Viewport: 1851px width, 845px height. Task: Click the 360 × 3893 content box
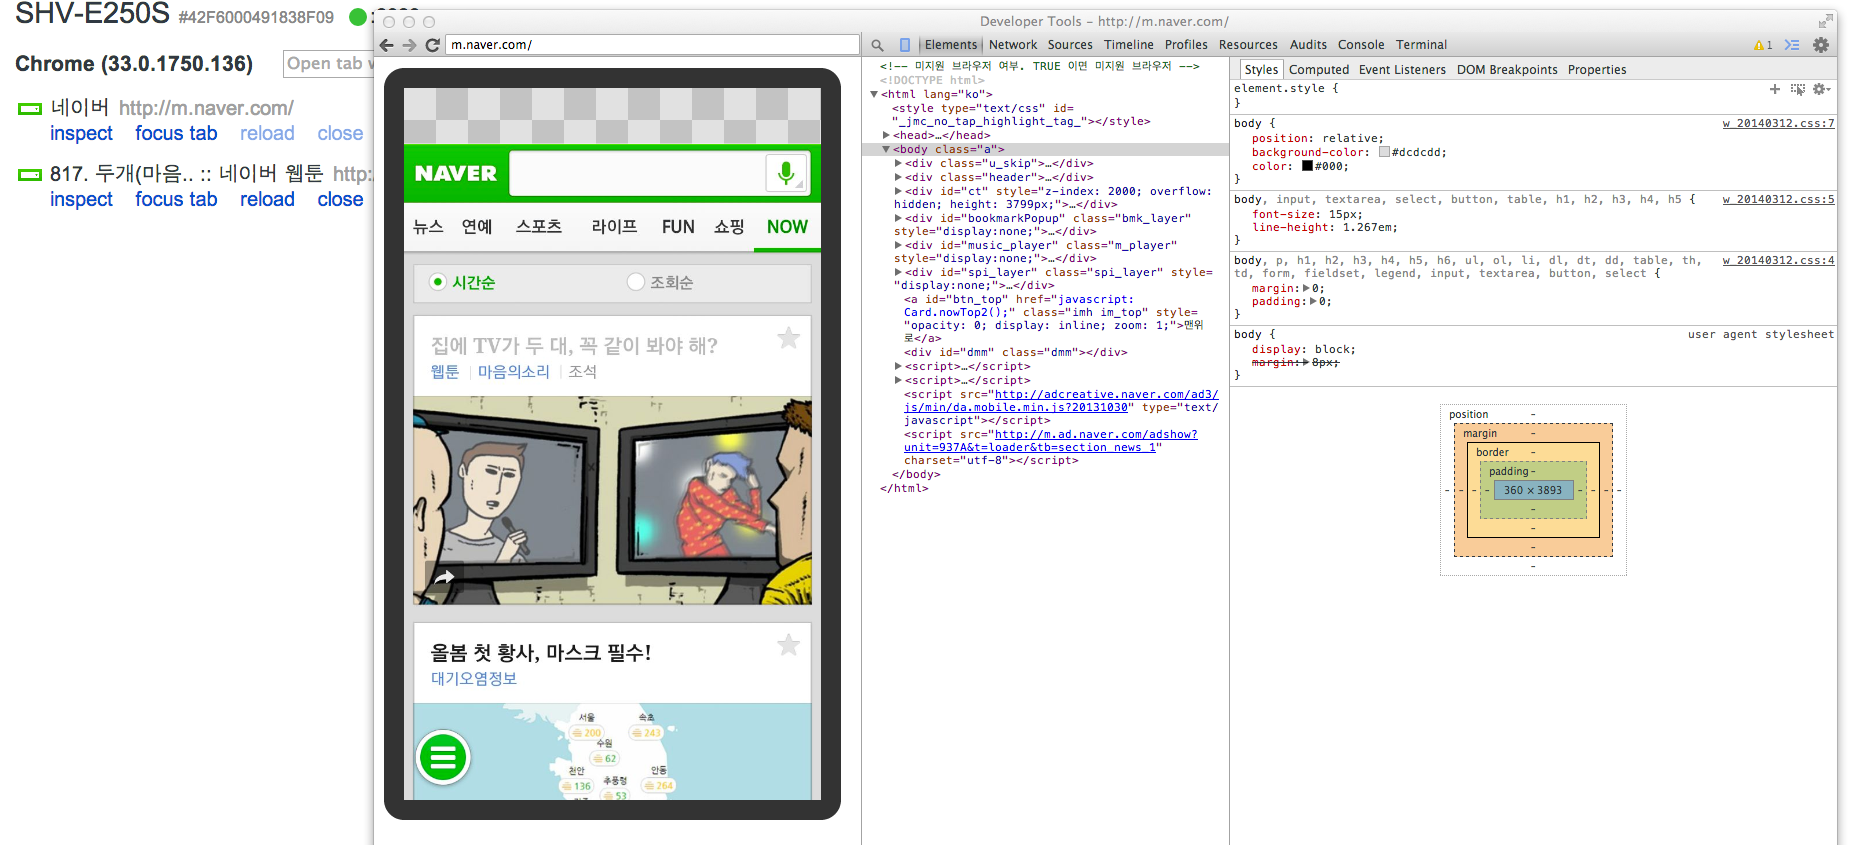pyautogui.click(x=1532, y=490)
